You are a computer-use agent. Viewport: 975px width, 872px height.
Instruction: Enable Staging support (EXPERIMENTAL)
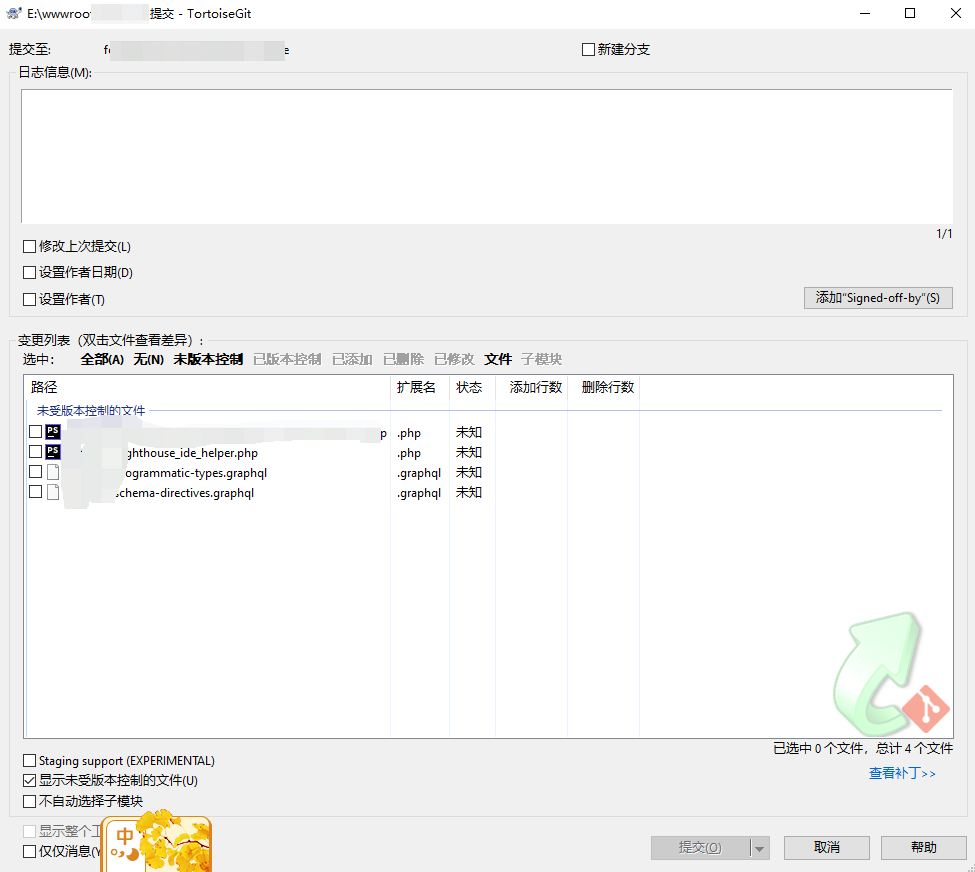(29, 761)
